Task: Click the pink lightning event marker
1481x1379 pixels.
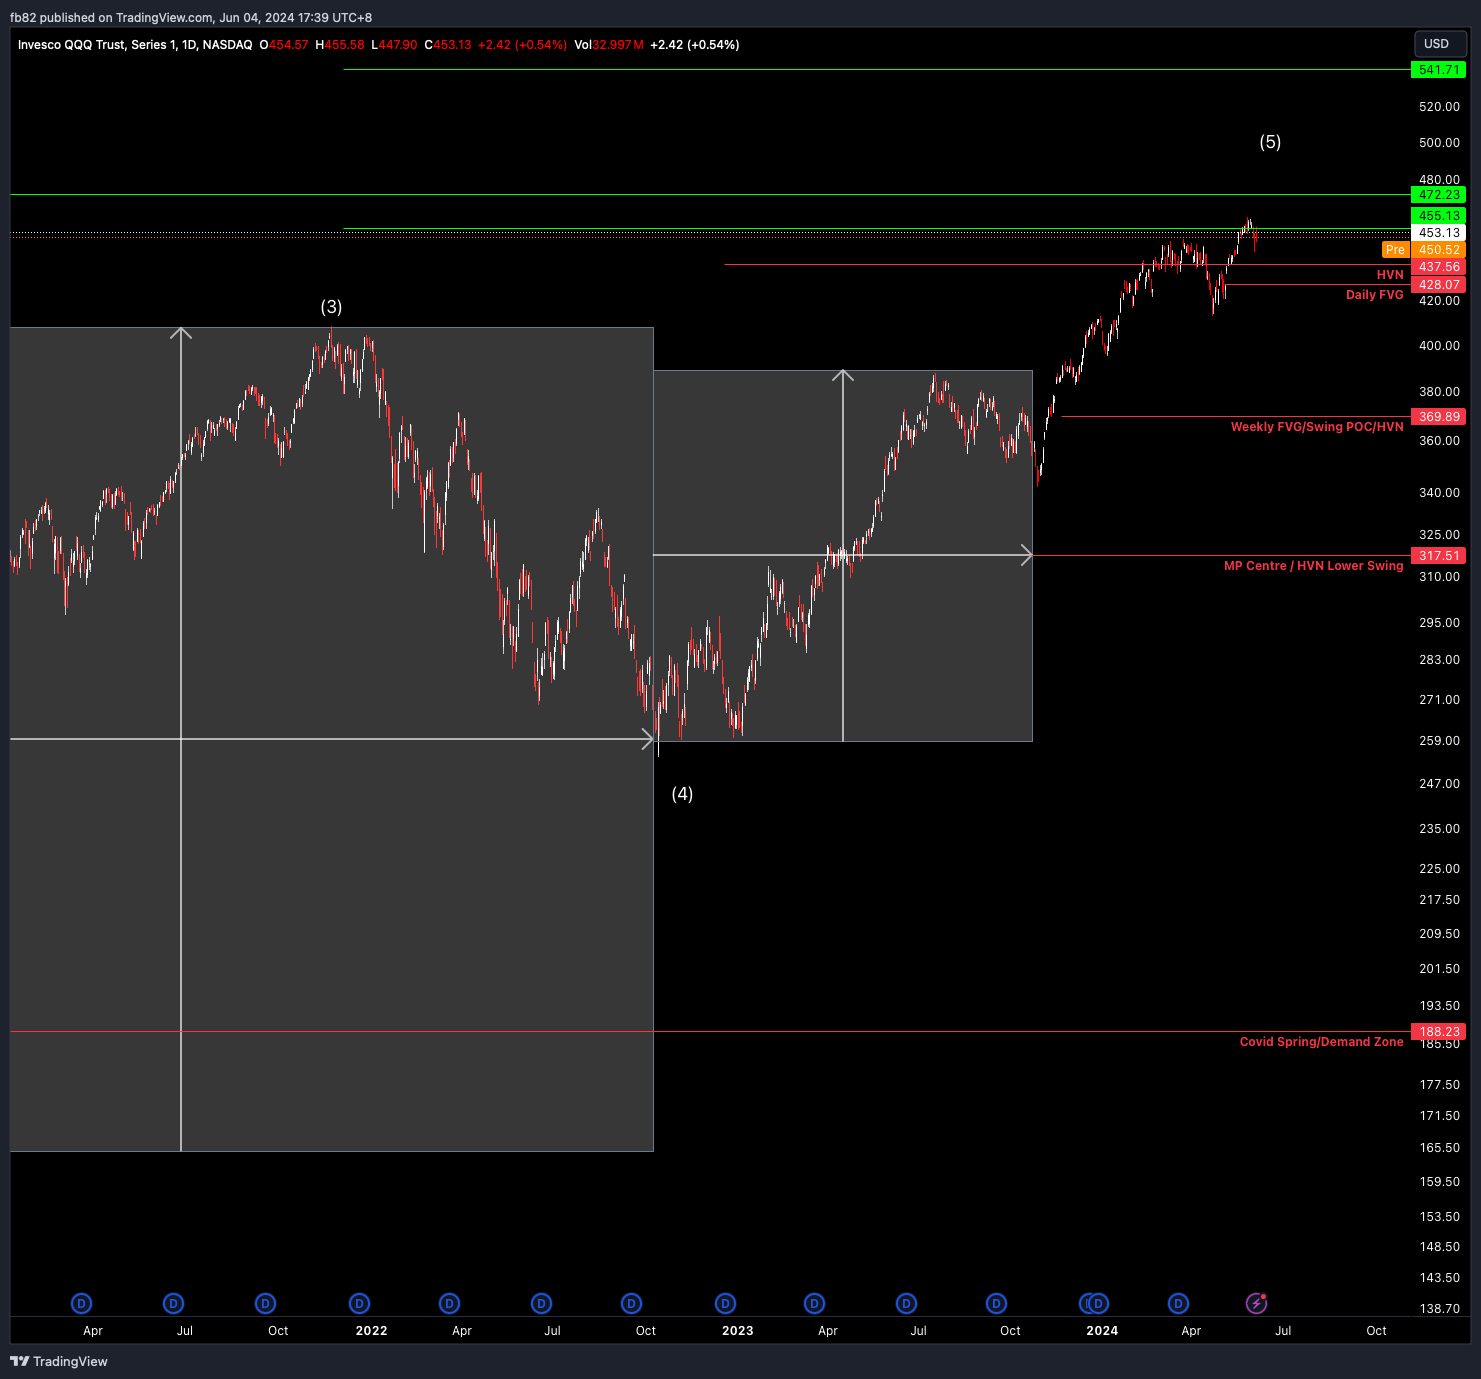Action: (x=1256, y=1303)
